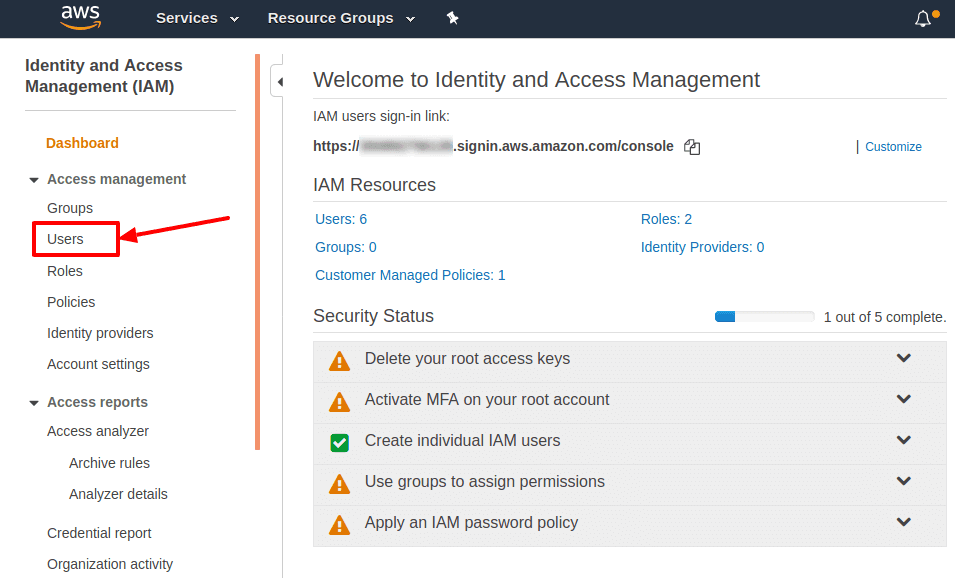The image size is (955, 578).
Task: Copy the IAM sign-in link
Action: [692, 147]
